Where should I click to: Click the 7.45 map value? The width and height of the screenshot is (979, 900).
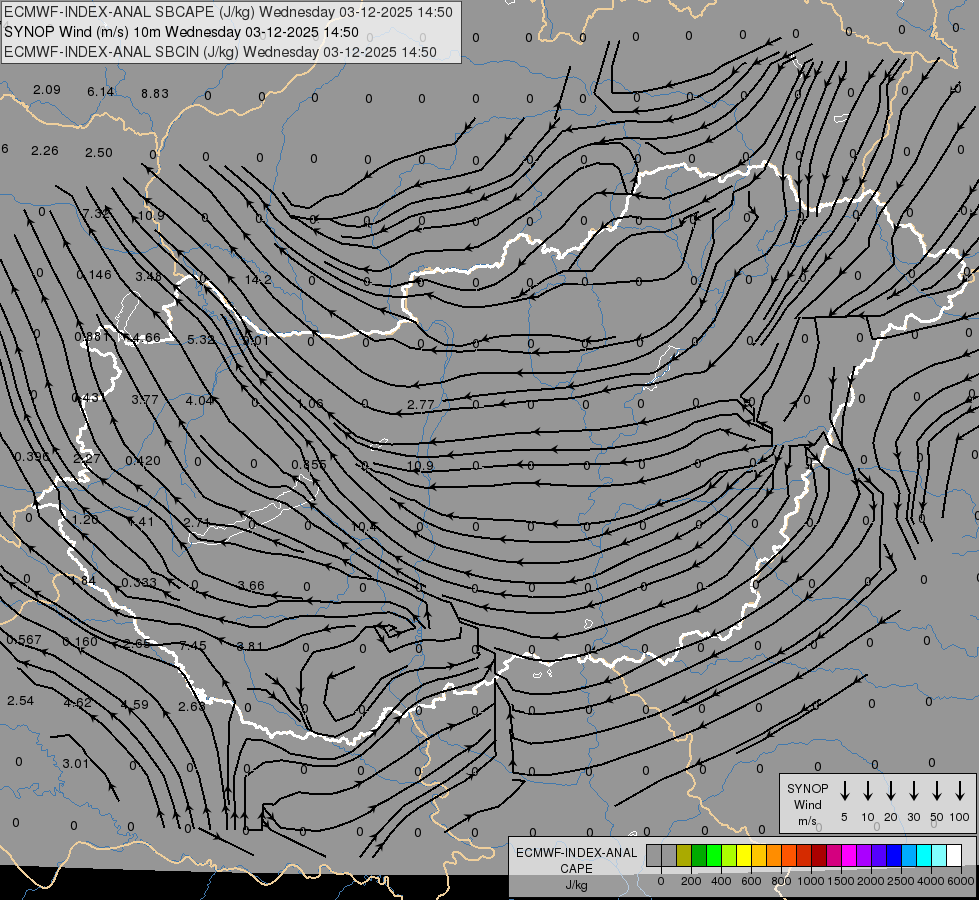(x=192, y=646)
